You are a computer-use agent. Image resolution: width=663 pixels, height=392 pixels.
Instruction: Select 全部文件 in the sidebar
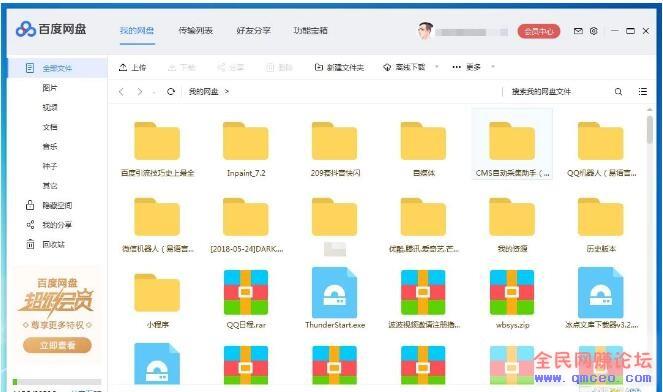coord(57,68)
